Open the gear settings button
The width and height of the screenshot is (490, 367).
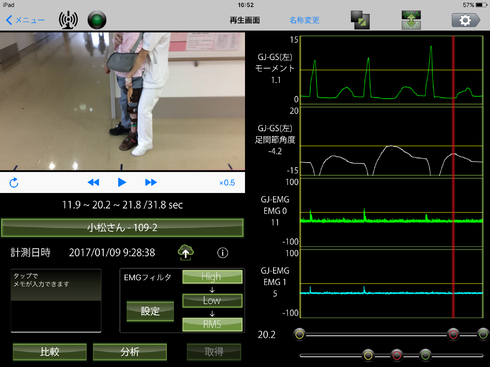466,20
